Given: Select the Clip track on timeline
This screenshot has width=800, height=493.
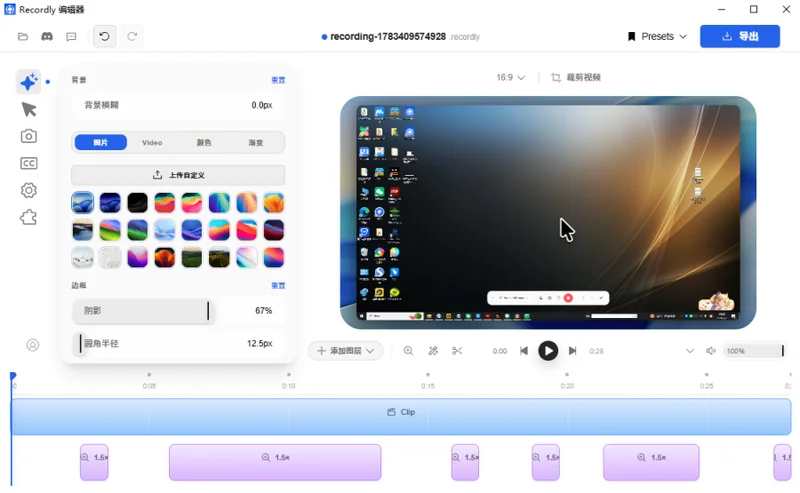Looking at the screenshot, I should click(401, 416).
